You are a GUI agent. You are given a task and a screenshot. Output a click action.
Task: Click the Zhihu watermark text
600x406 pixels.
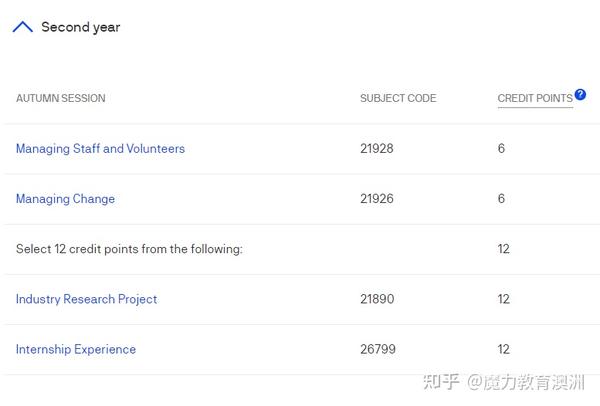click(504, 382)
